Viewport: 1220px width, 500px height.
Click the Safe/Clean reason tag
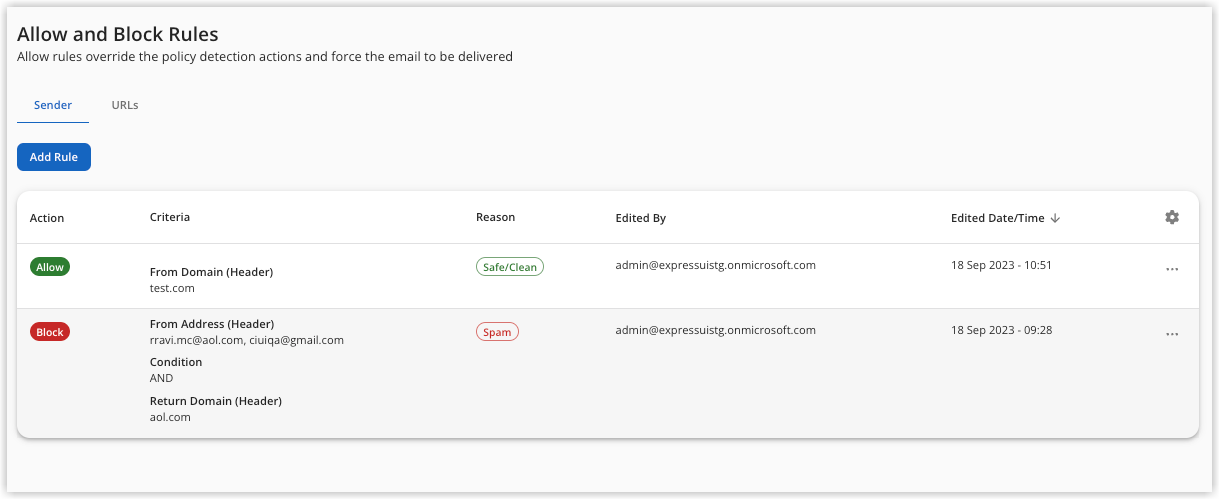[510, 267]
